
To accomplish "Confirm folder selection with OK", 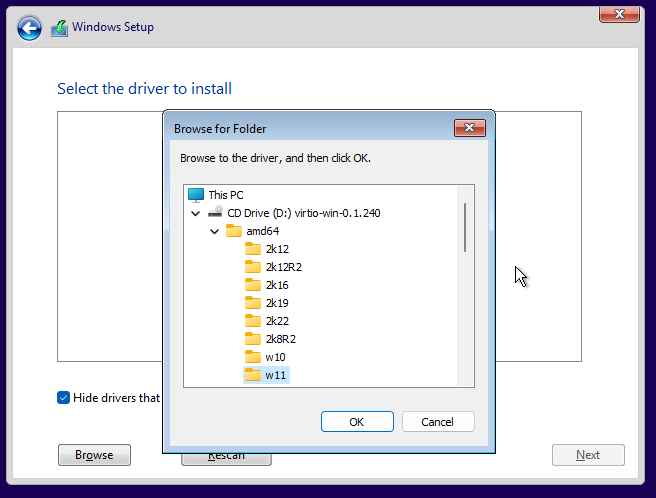I will [x=357, y=421].
